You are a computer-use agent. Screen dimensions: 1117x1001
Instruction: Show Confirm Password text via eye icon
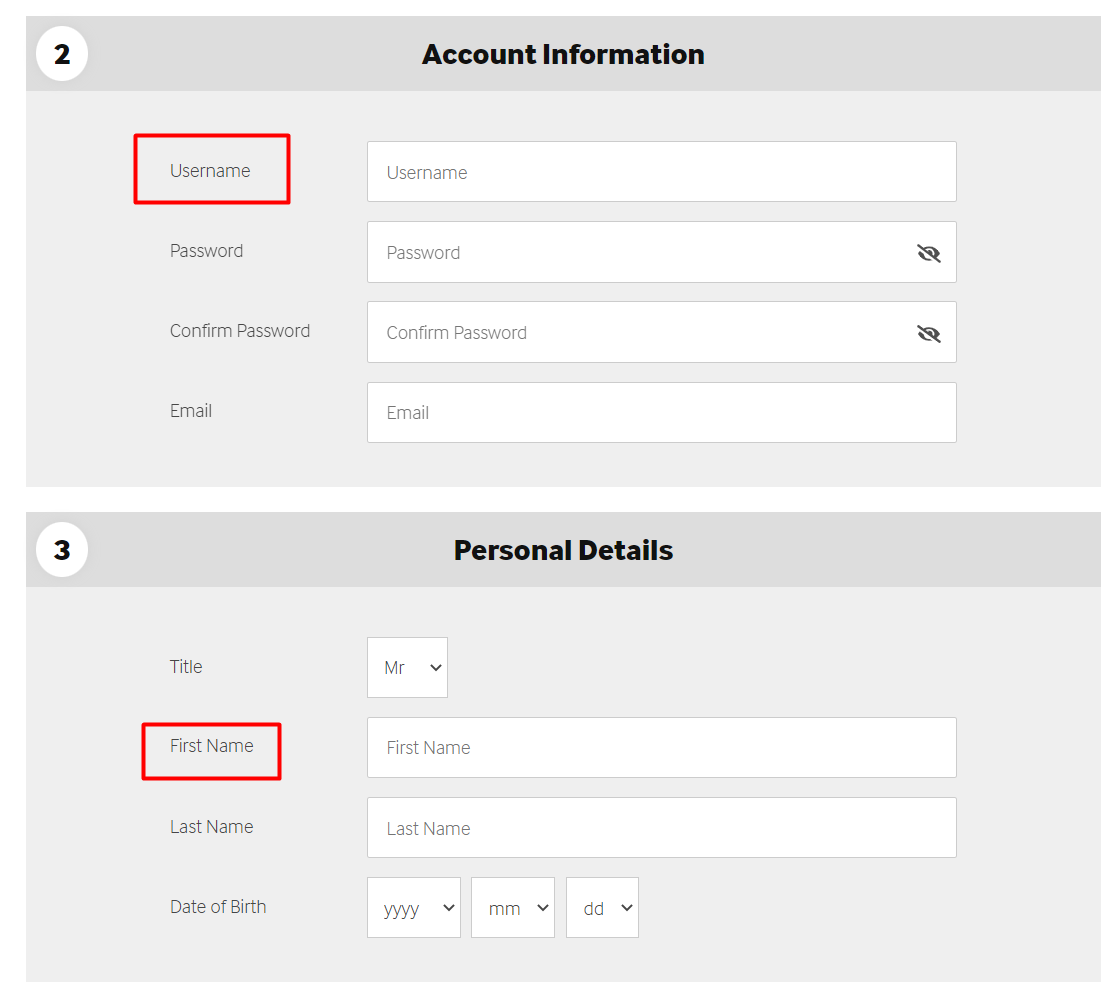[929, 333]
